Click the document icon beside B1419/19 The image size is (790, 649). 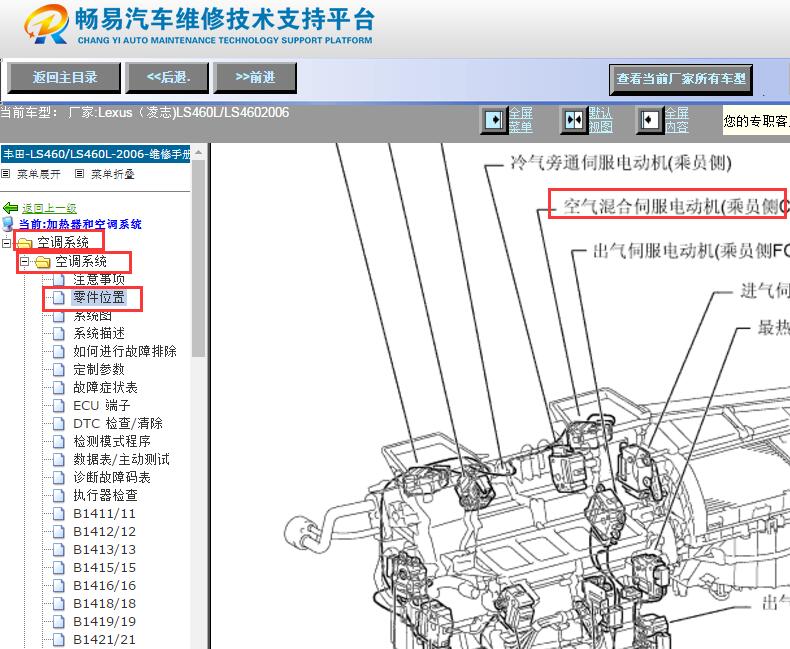[59, 621]
